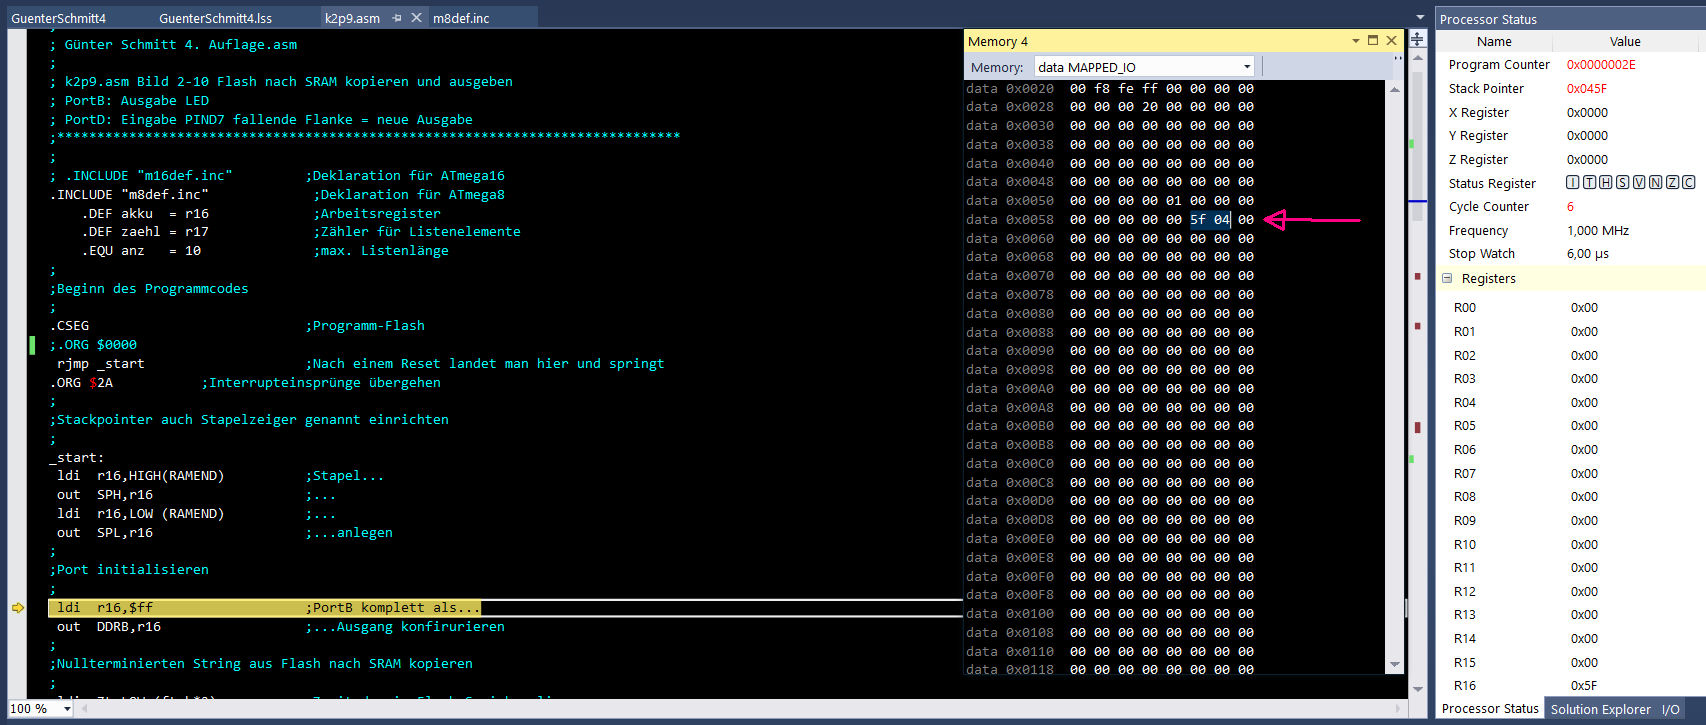
Task: Click the .EQU anz = 10 line
Action: [x=141, y=250]
